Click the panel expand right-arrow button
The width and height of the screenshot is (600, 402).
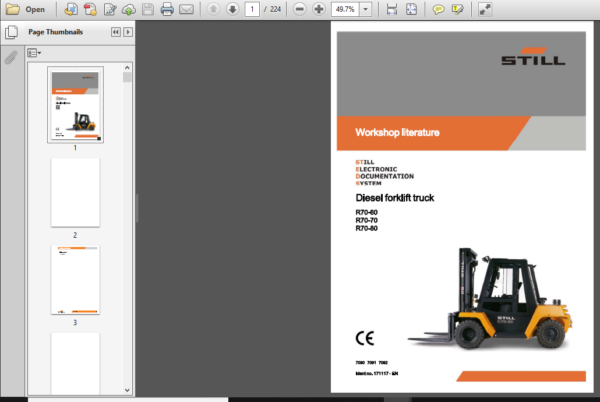128,32
